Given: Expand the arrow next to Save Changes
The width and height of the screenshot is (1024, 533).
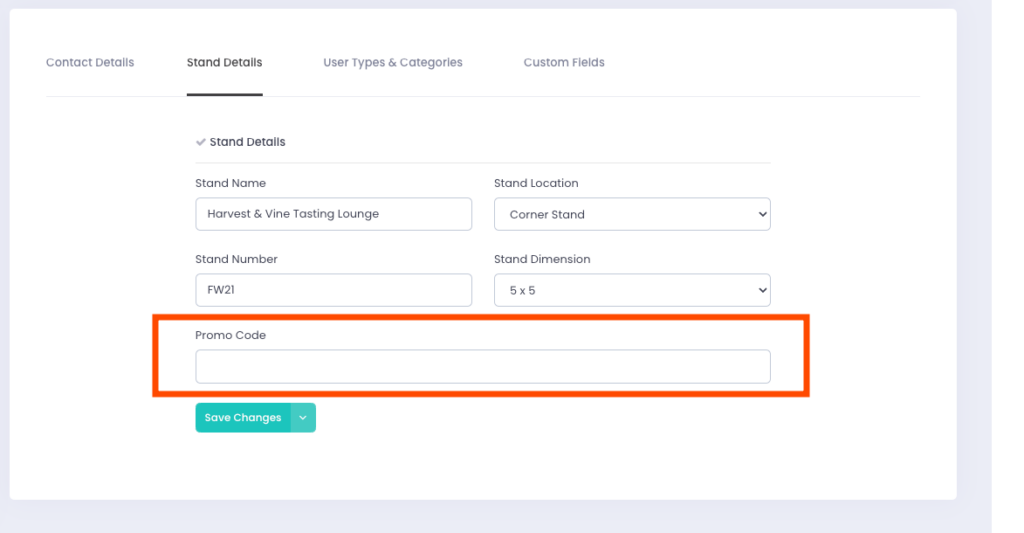Looking at the screenshot, I should click(x=303, y=418).
